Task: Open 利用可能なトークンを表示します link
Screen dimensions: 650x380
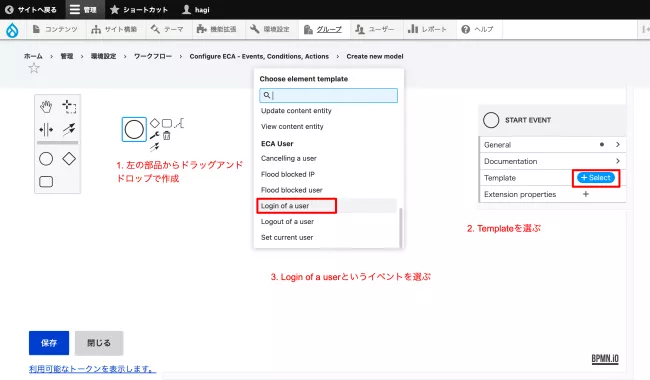Action: (x=92, y=369)
